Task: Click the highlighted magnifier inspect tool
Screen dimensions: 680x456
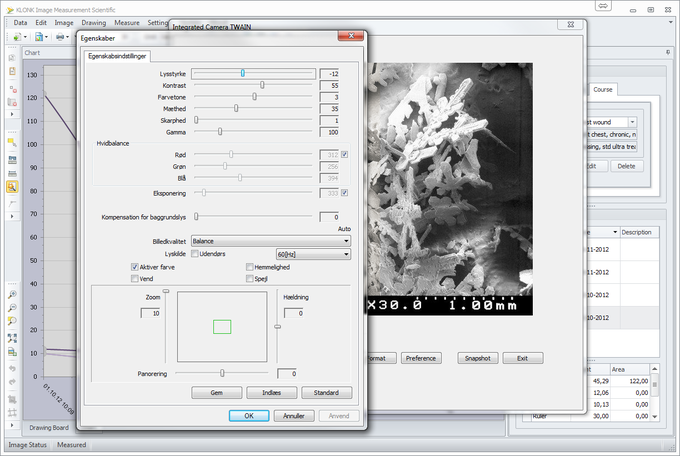Action: click(12, 187)
